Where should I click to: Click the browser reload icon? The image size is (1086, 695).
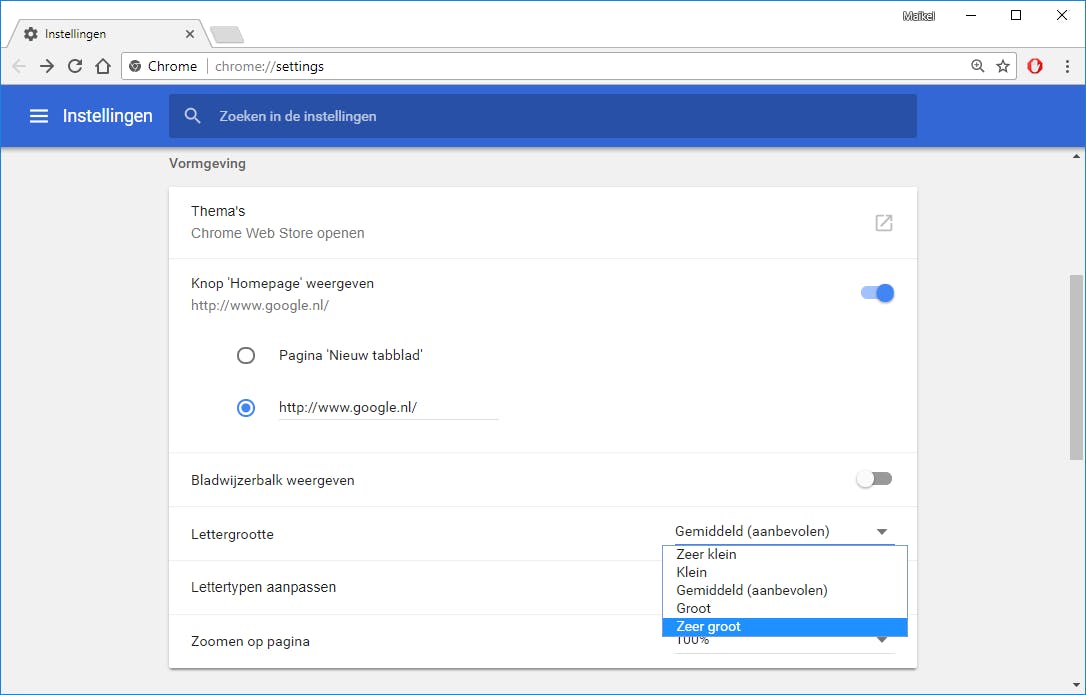tap(75, 66)
